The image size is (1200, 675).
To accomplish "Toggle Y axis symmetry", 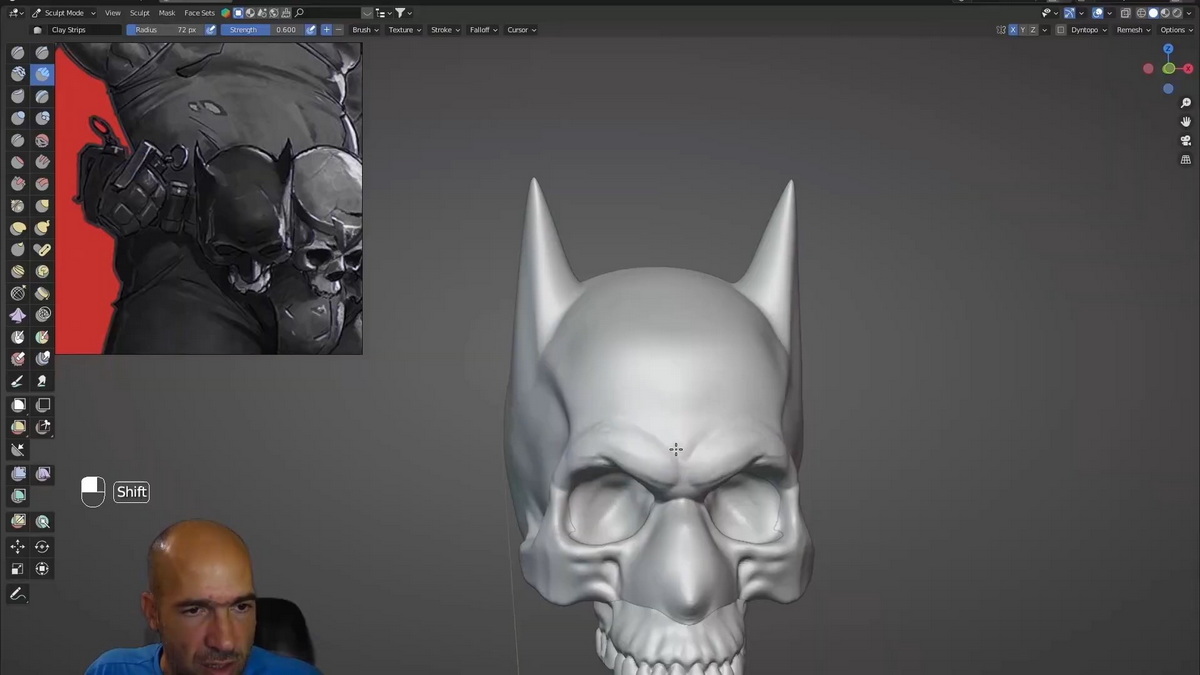I will pyautogui.click(x=1023, y=30).
